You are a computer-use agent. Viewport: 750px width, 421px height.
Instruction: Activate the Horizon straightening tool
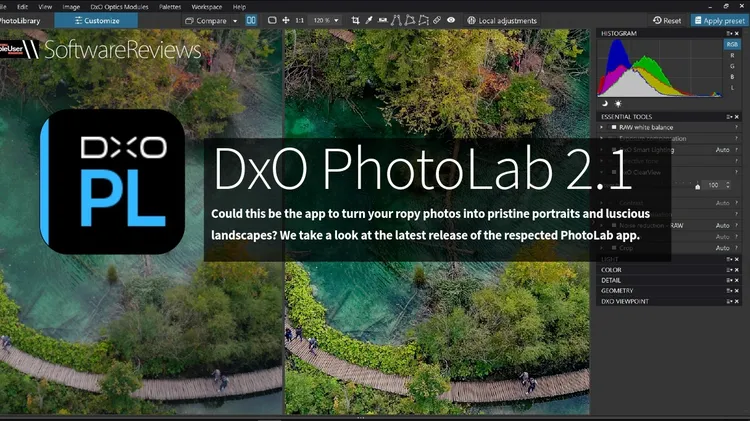click(x=383, y=20)
